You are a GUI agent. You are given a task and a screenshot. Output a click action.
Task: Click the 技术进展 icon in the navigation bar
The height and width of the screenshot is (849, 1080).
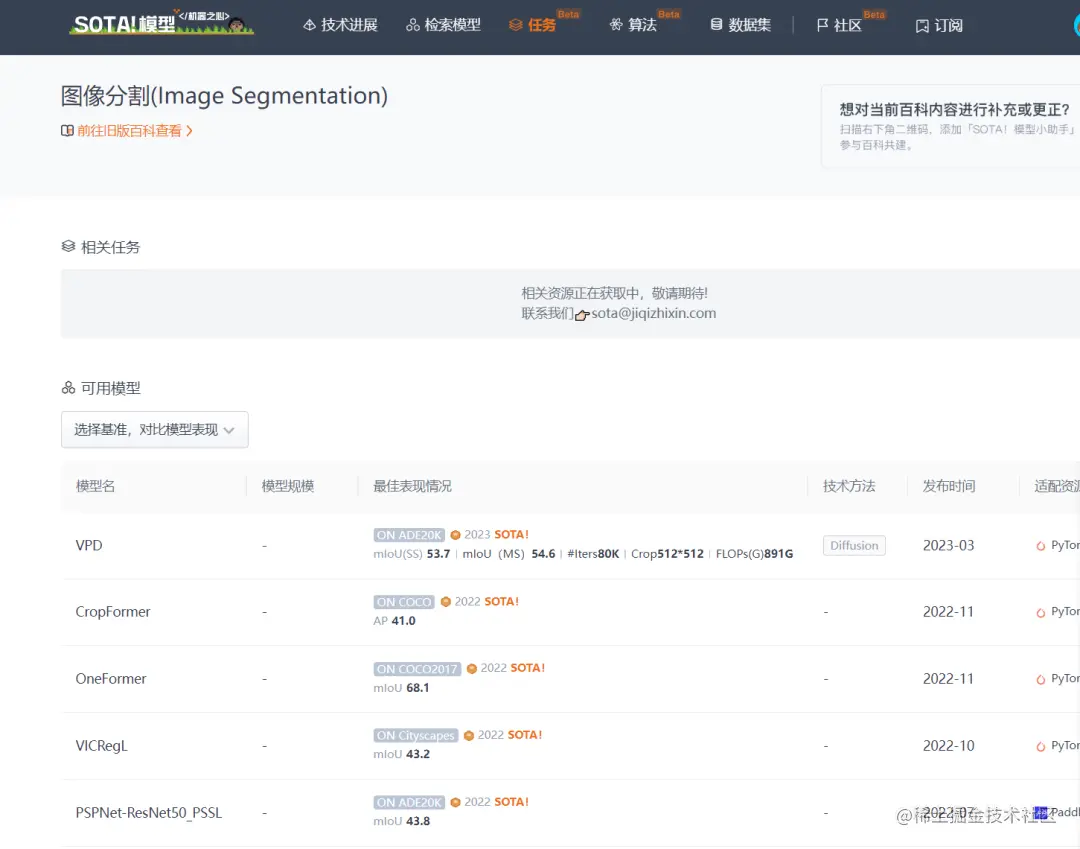(309, 24)
